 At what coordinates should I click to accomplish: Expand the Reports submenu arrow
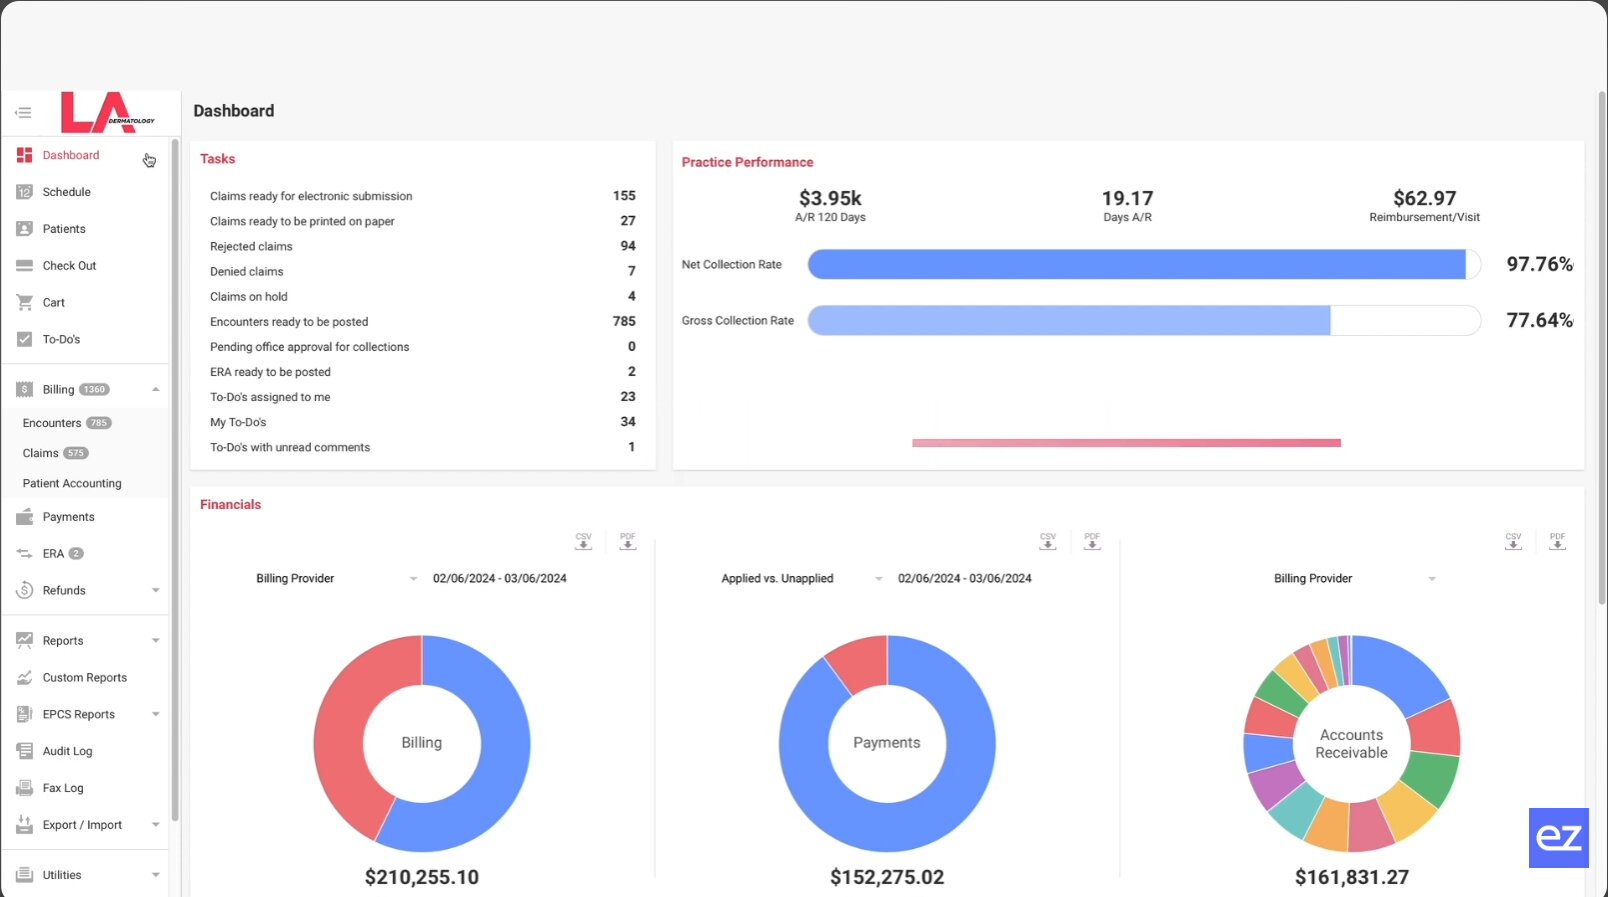coord(155,641)
